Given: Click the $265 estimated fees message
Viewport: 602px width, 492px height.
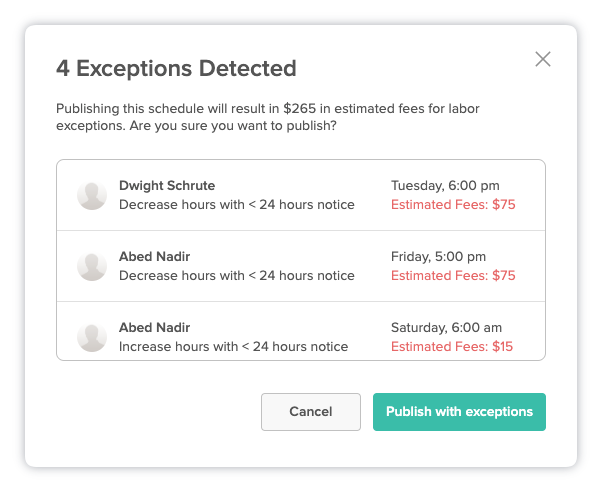Looking at the screenshot, I should (268, 117).
